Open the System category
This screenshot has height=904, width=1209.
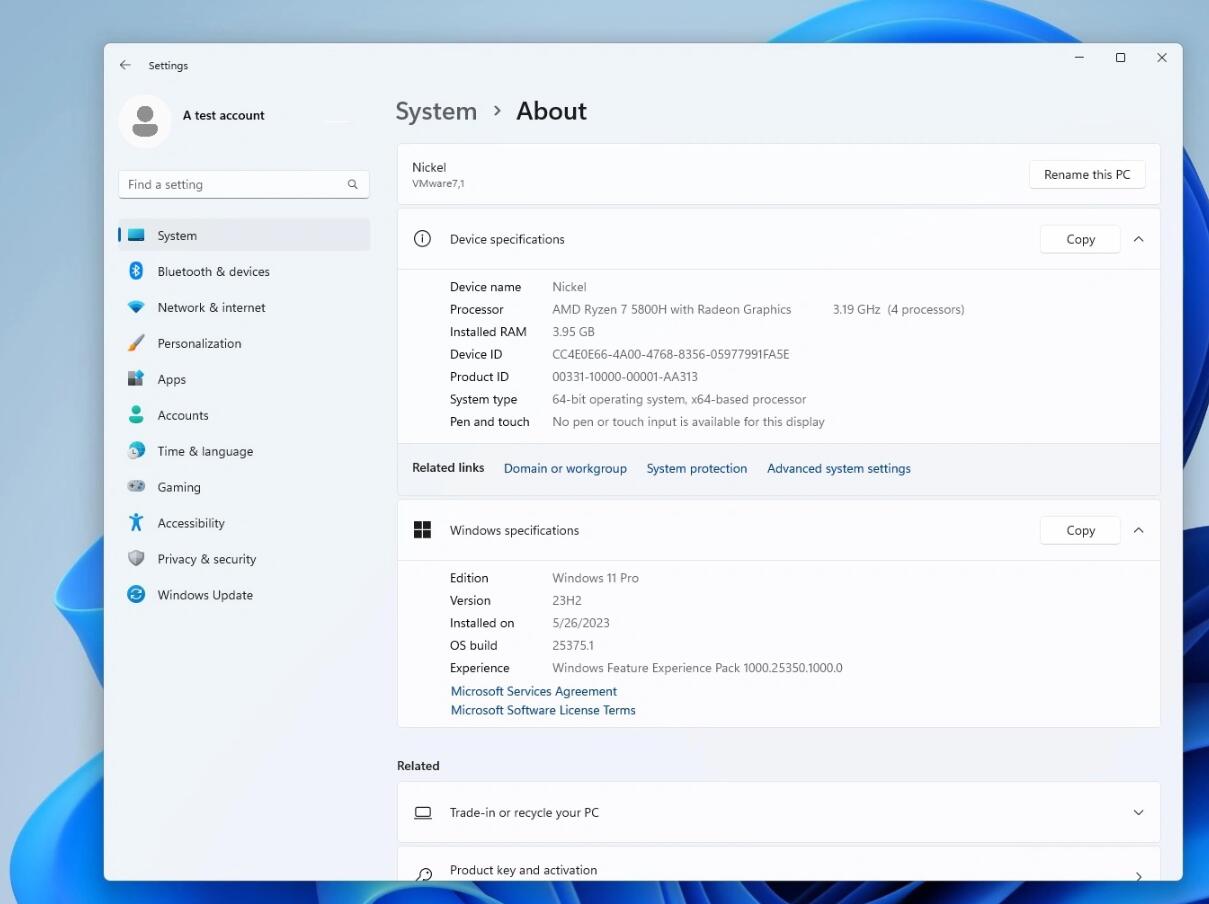click(244, 236)
